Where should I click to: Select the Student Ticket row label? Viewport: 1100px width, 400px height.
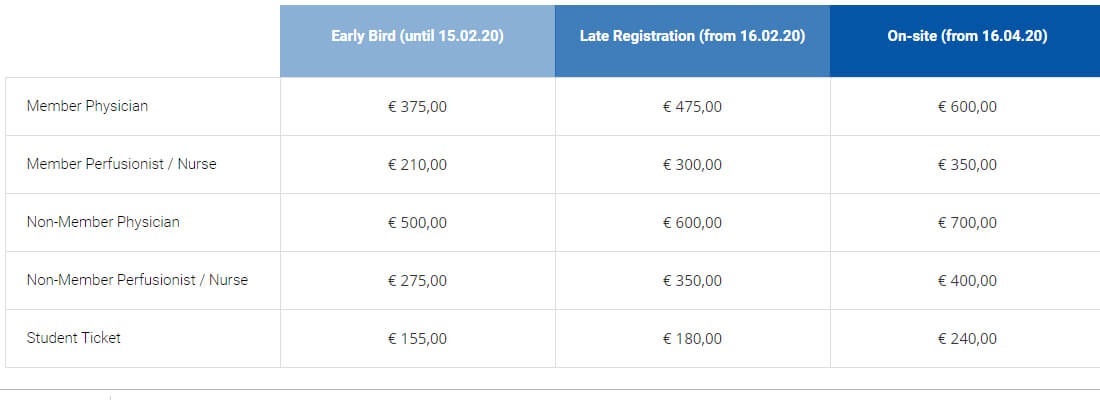[x=74, y=338]
